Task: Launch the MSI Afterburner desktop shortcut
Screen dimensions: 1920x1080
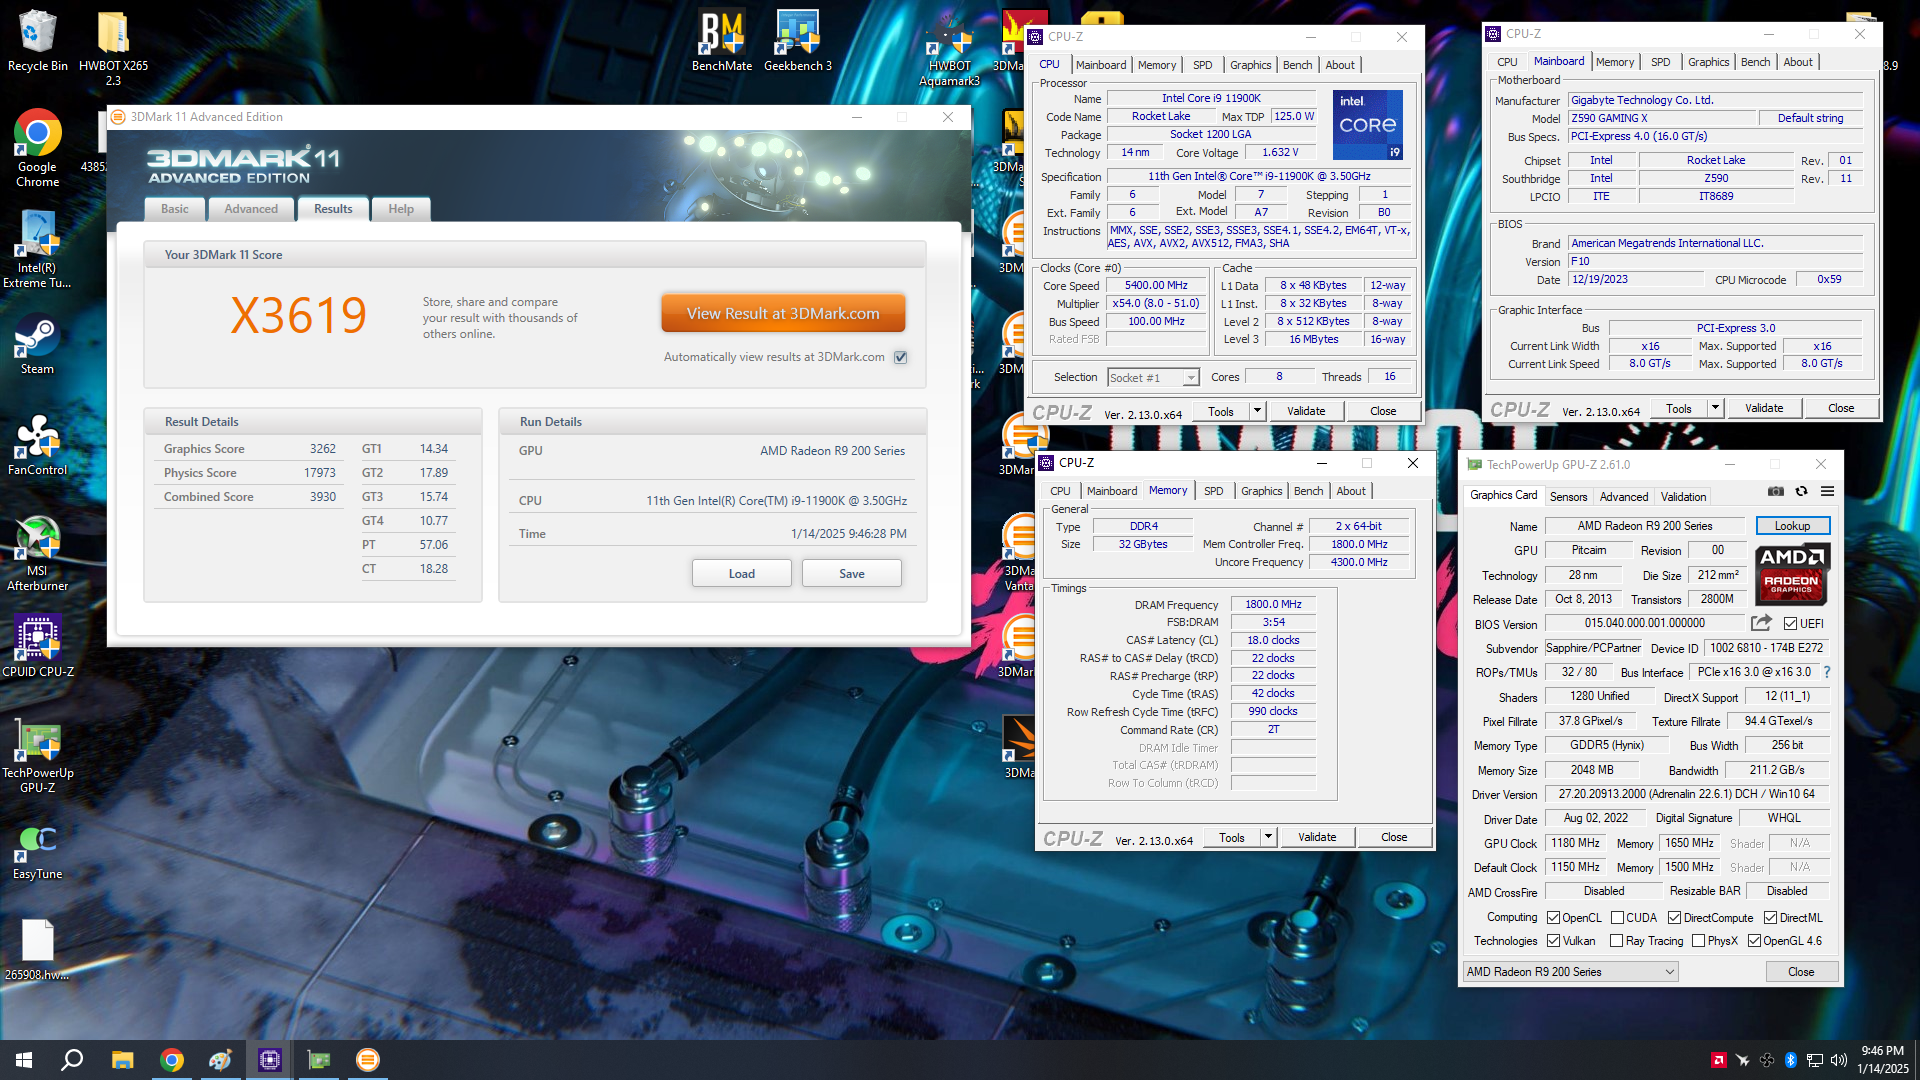Action: click(37, 553)
